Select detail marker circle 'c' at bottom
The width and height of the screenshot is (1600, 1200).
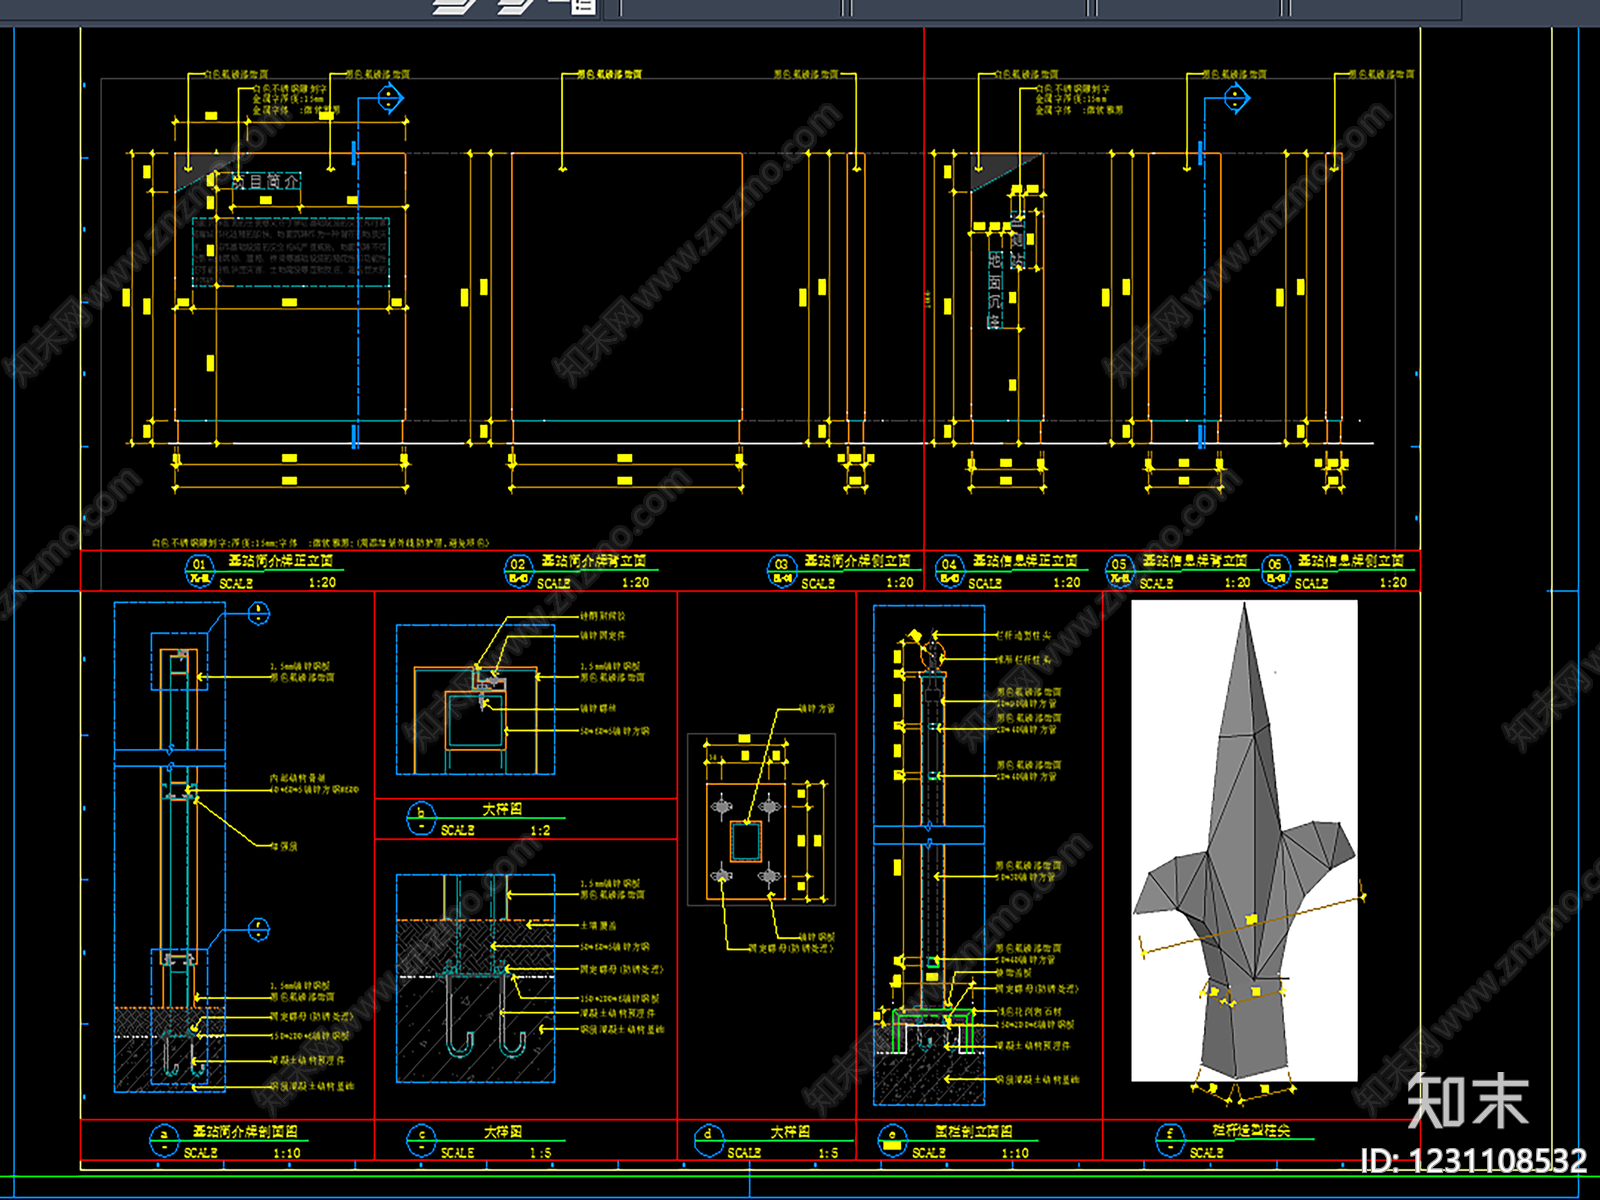click(x=421, y=1141)
